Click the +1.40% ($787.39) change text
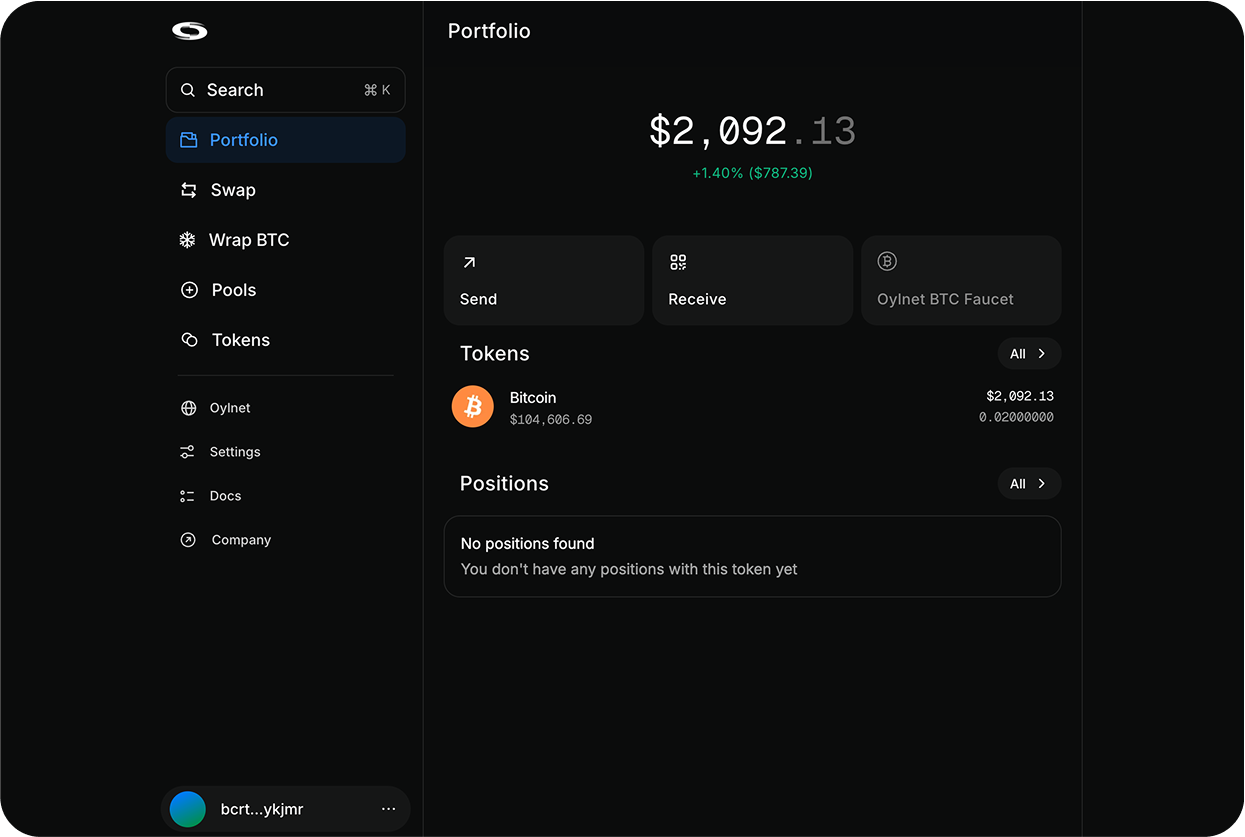Viewport: 1245px width, 837px height. click(752, 173)
